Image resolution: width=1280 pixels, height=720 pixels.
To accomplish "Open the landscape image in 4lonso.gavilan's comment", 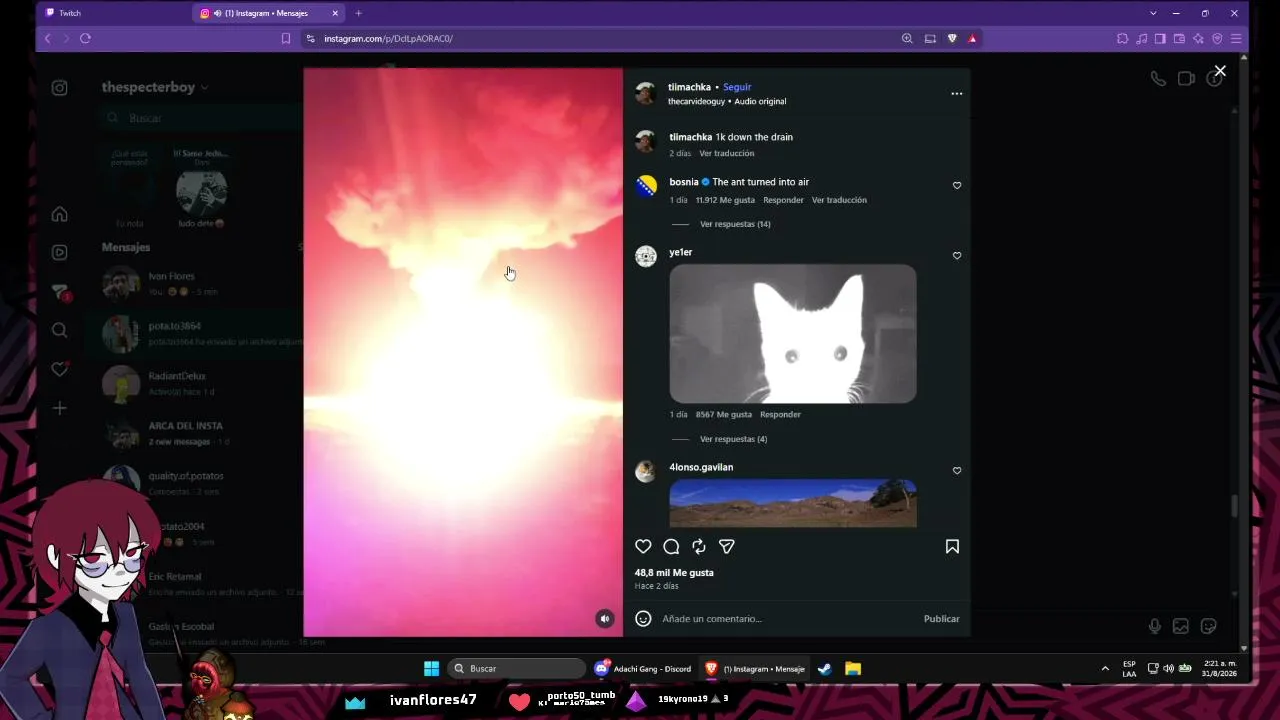I will [793, 503].
